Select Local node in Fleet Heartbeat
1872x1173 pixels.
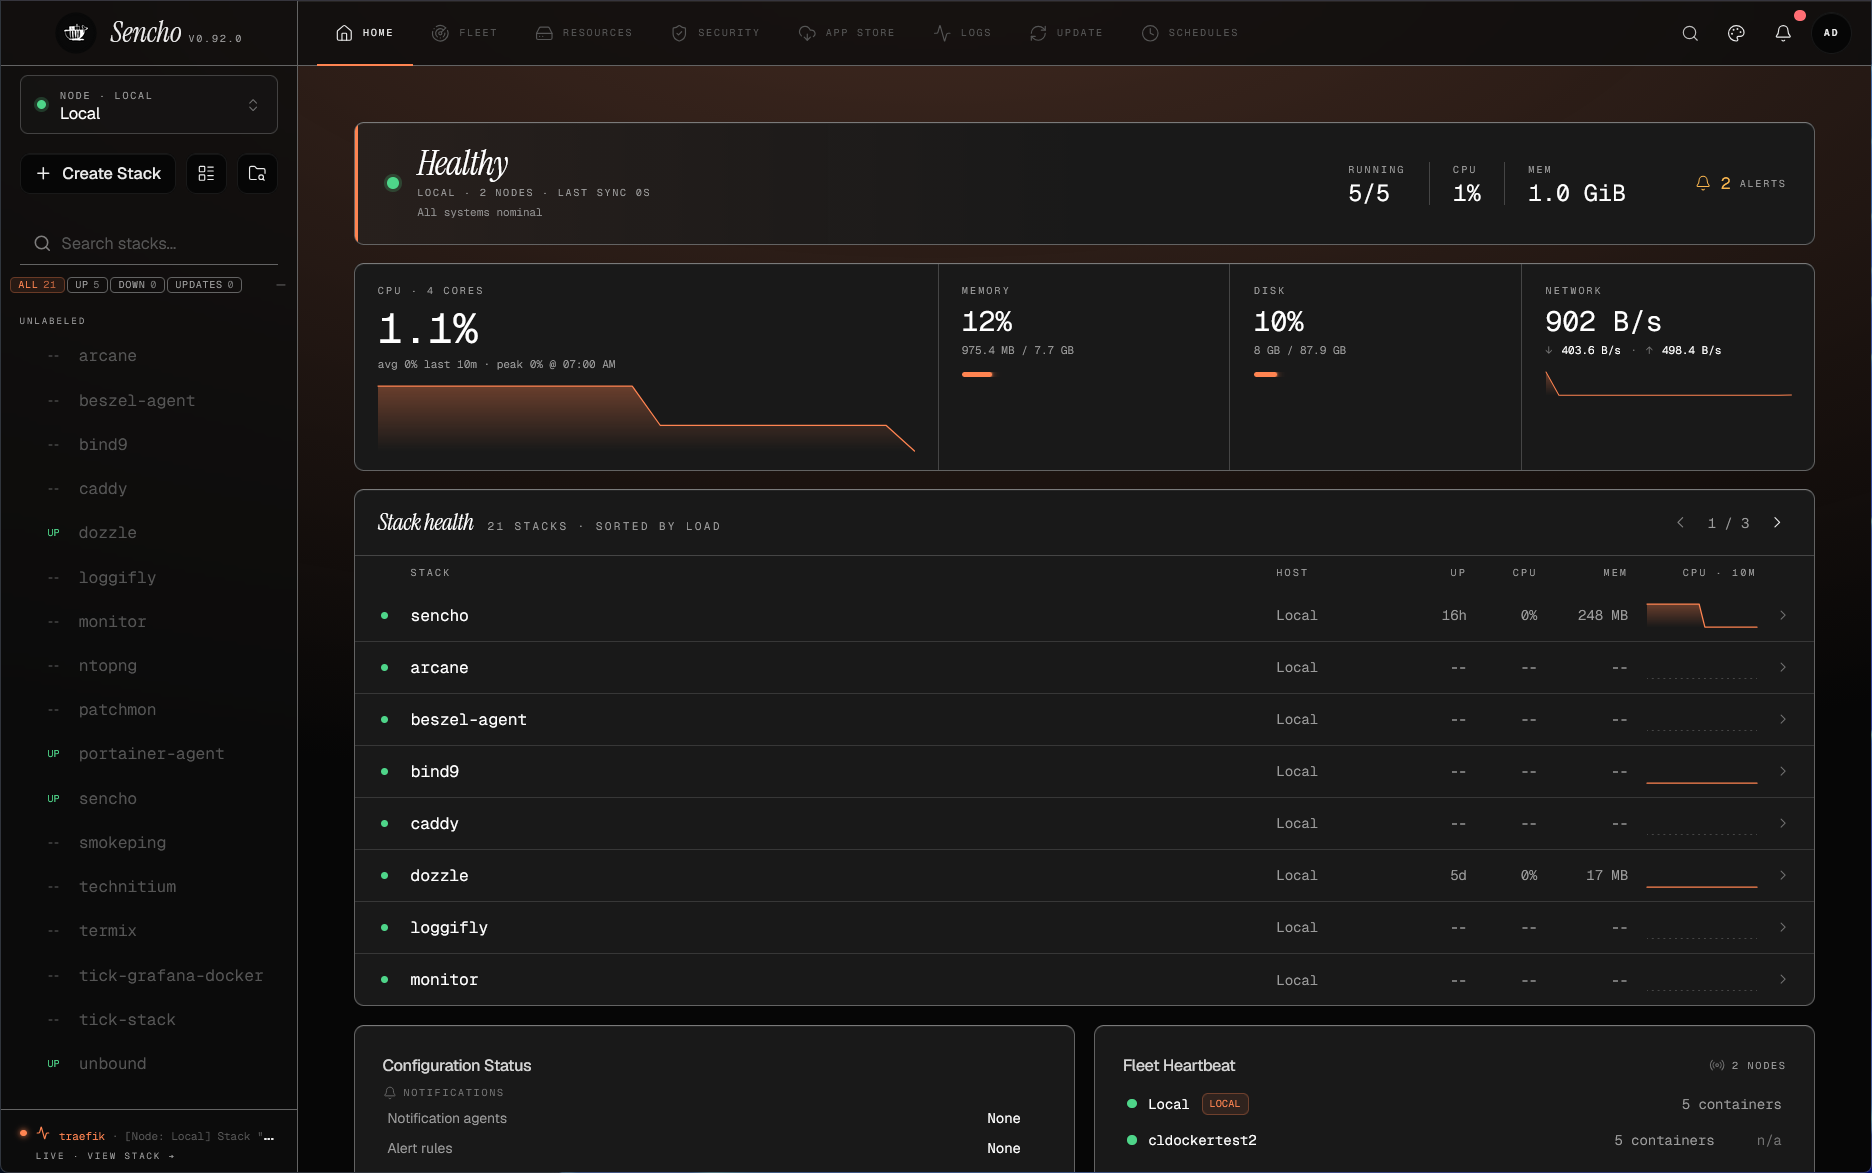pyautogui.click(x=1454, y=1104)
